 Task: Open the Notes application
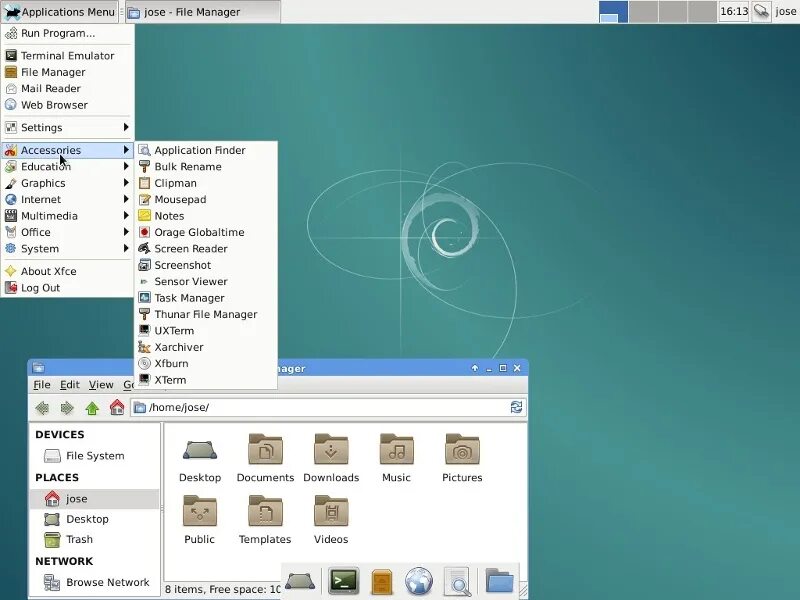(206, 216)
